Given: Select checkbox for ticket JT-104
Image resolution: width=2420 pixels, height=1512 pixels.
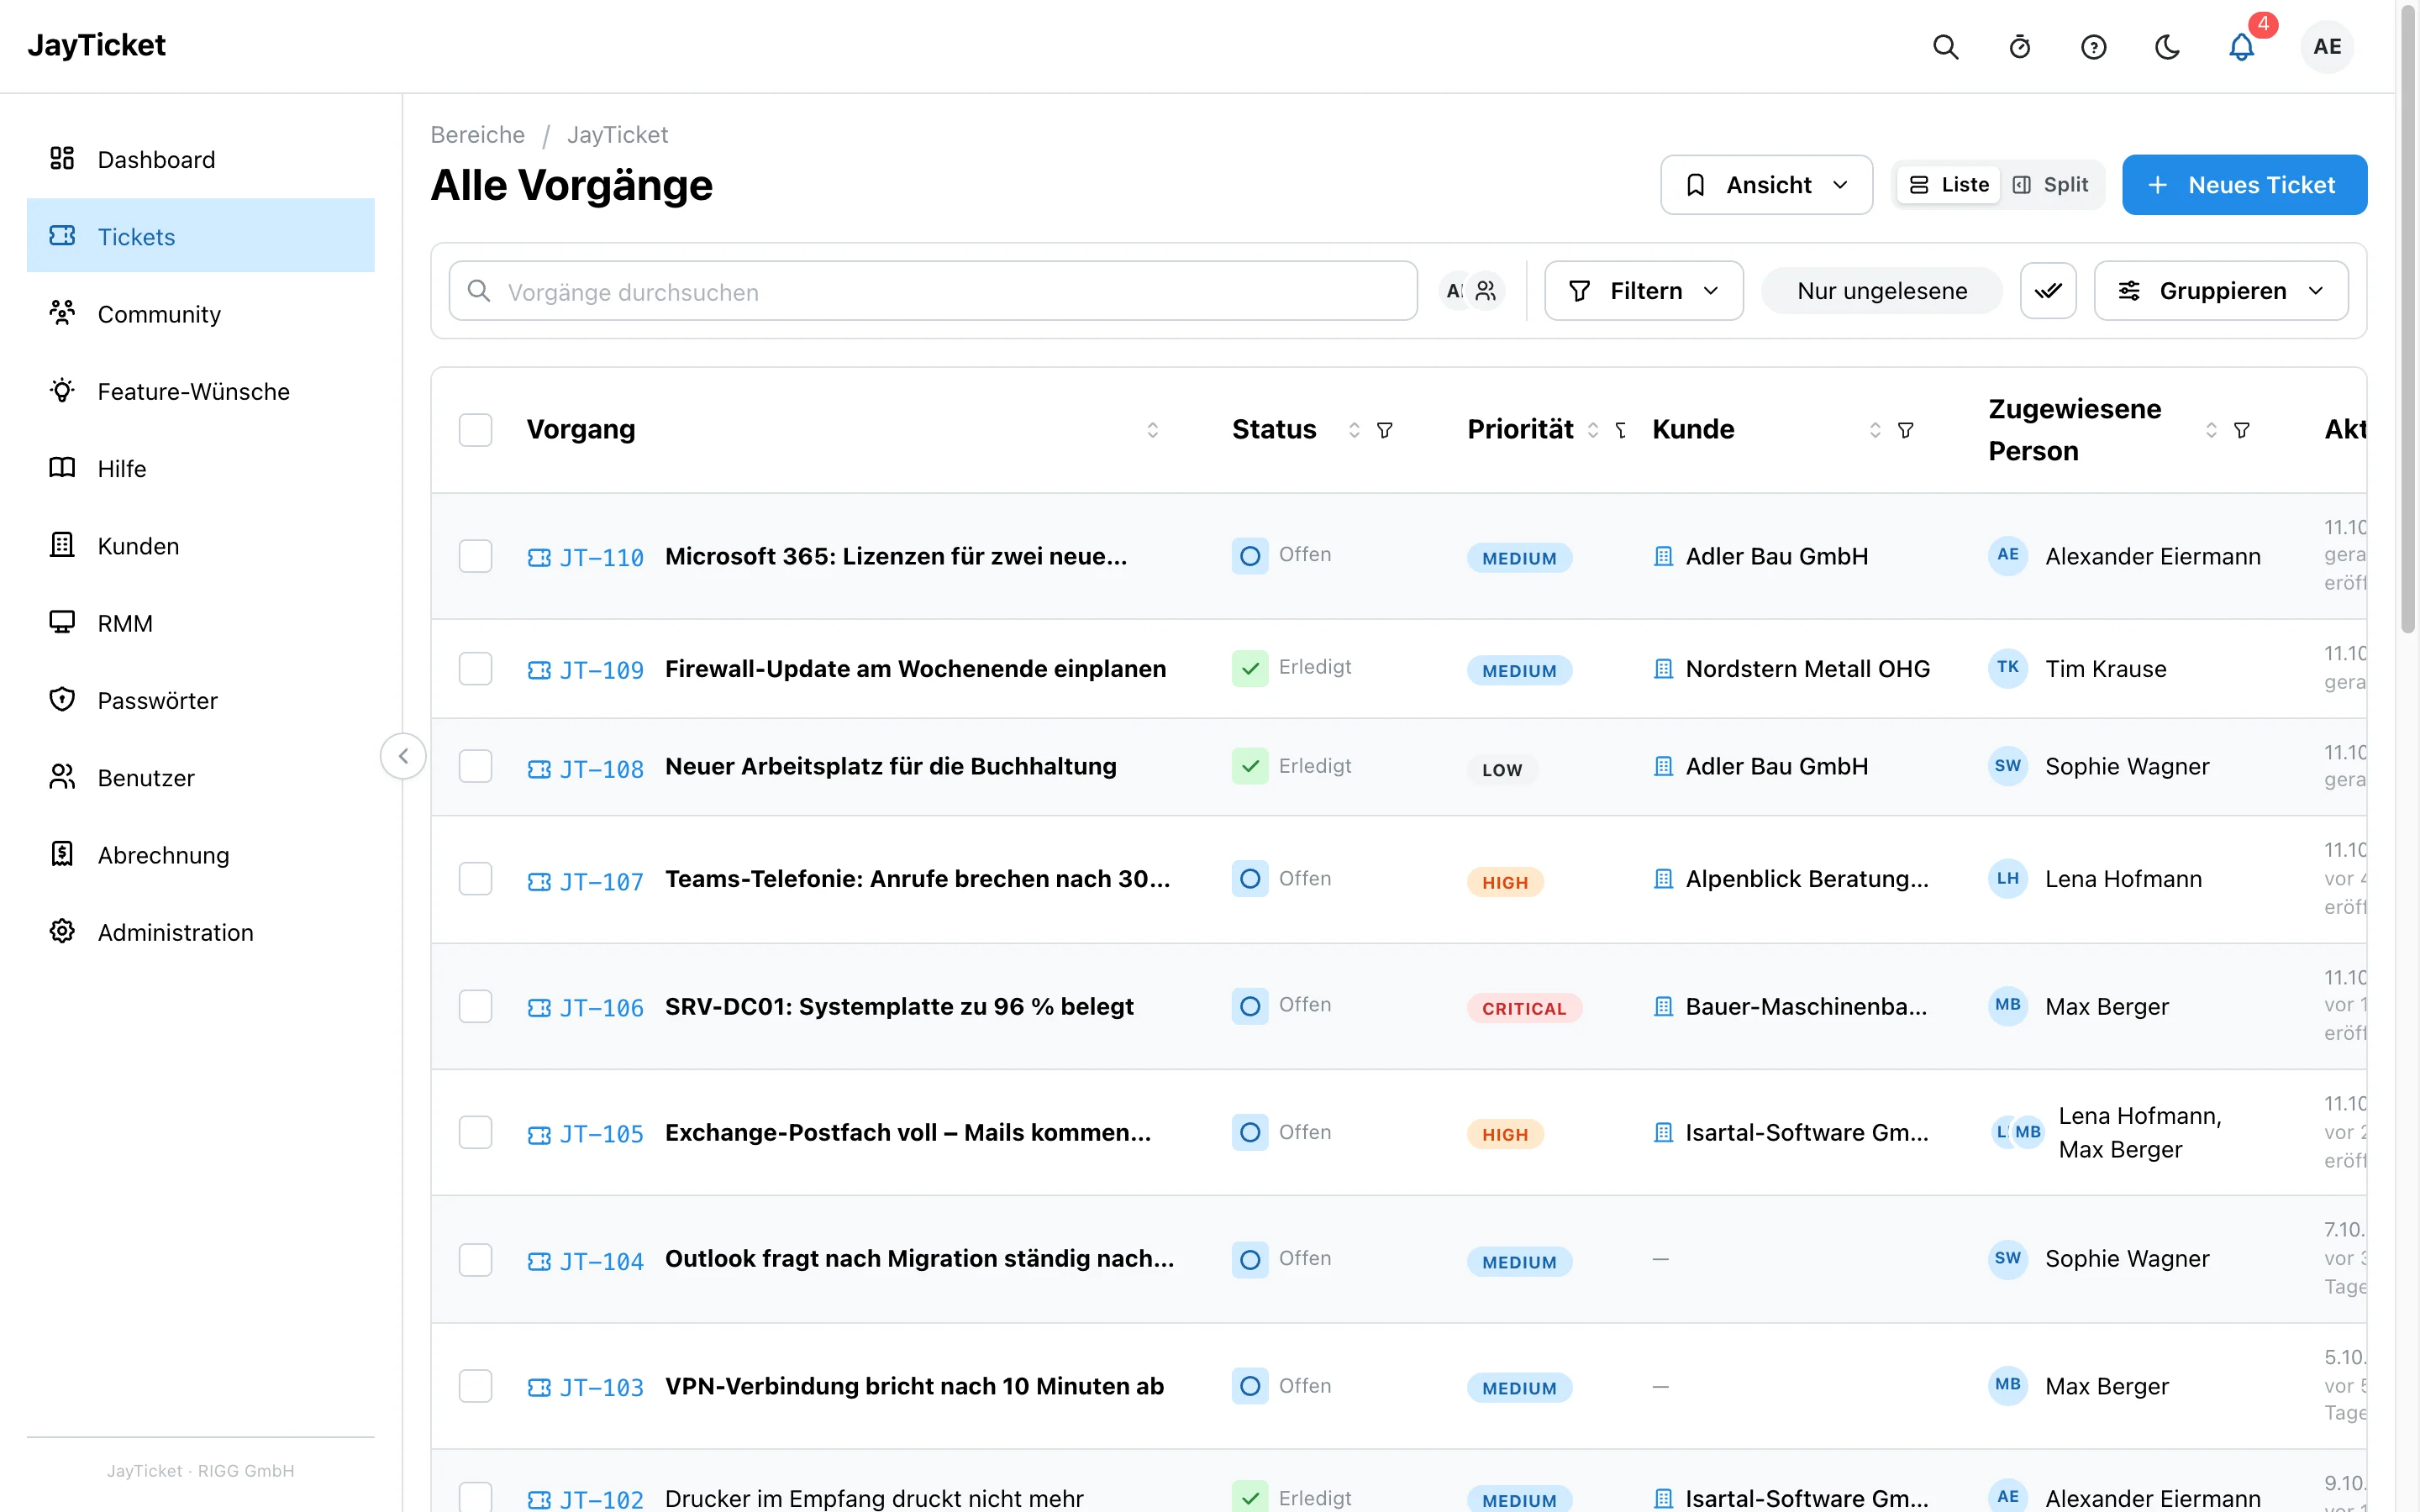Looking at the screenshot, I should tap(475, 1259).
